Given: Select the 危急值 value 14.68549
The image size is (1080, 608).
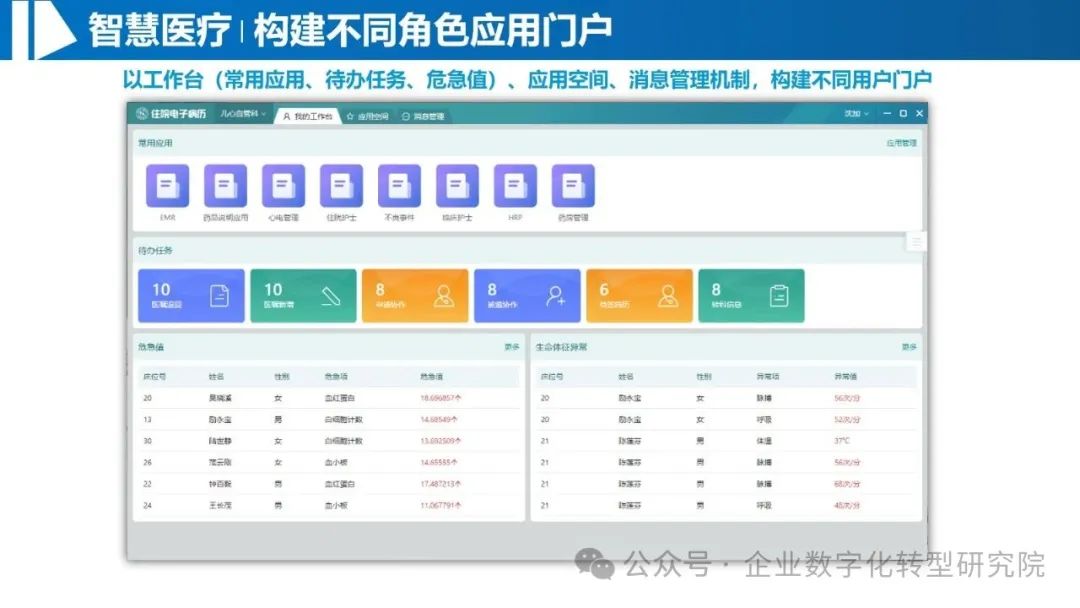Looking at the screenshot, I should pos(439,419).
